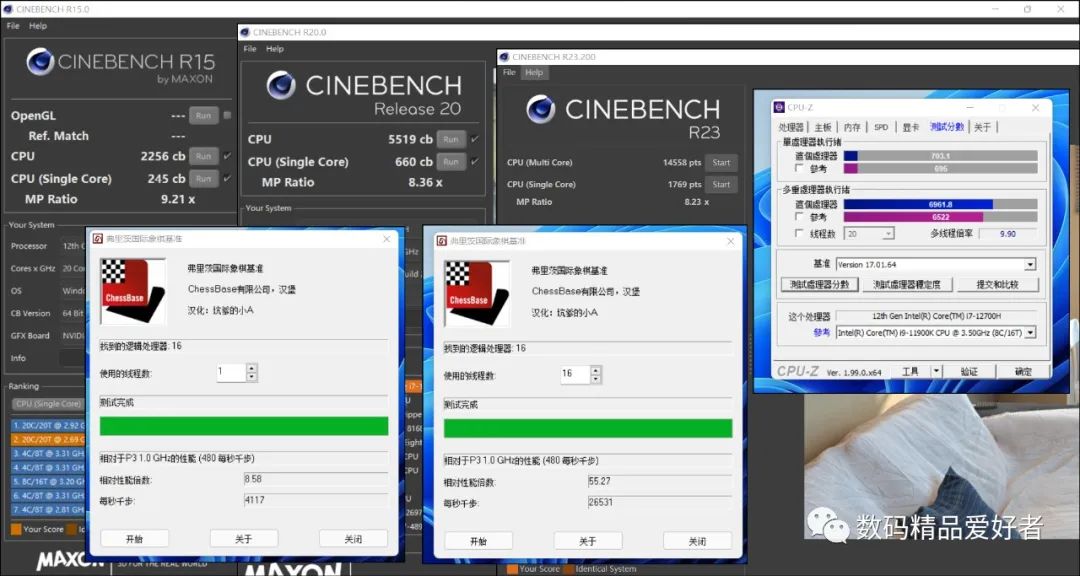
Task: Click 关于 in the 16-thread Fritz dialog
Action: [588, 541]
